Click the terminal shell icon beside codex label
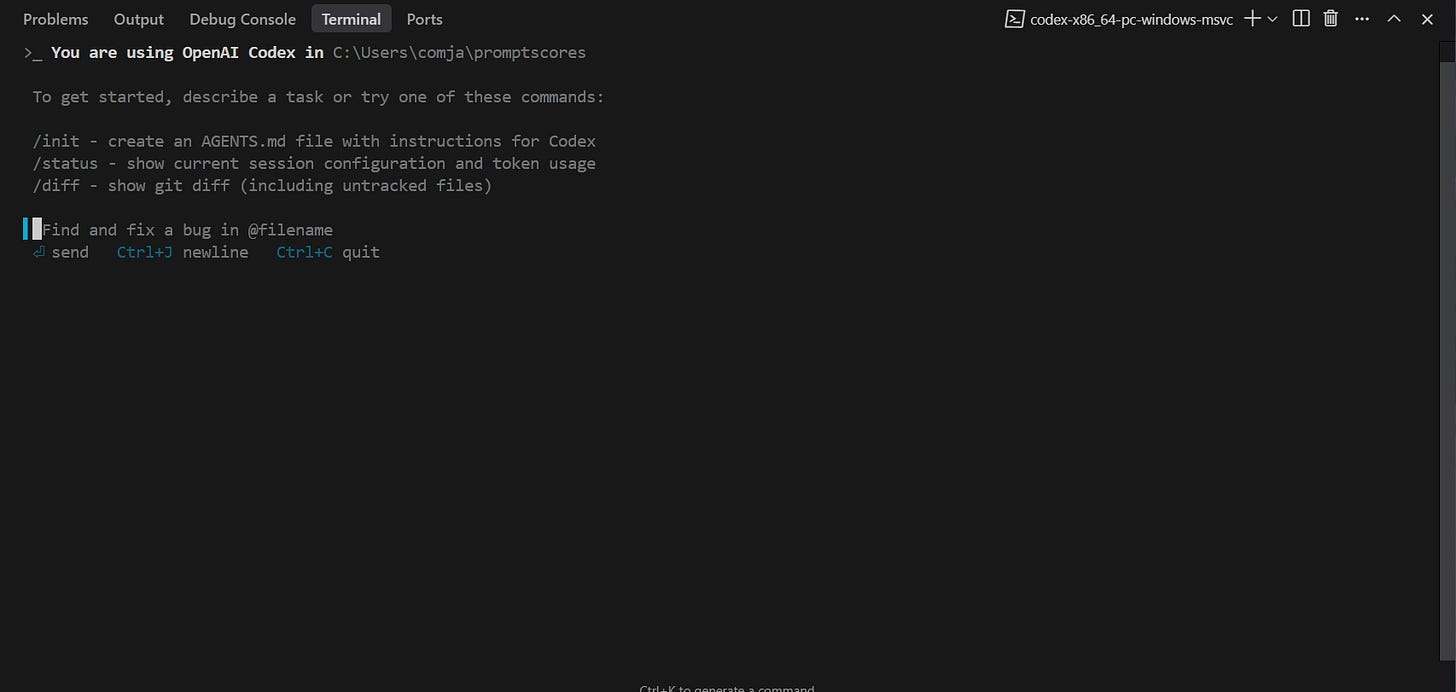The width and height of the screenshot is (1456, 692). (x=1014, y=18)
